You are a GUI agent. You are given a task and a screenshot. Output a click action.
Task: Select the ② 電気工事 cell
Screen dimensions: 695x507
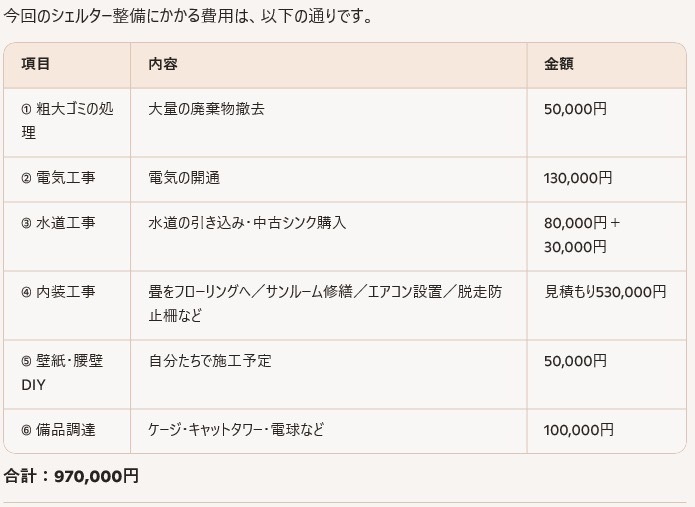click(58, 178)
